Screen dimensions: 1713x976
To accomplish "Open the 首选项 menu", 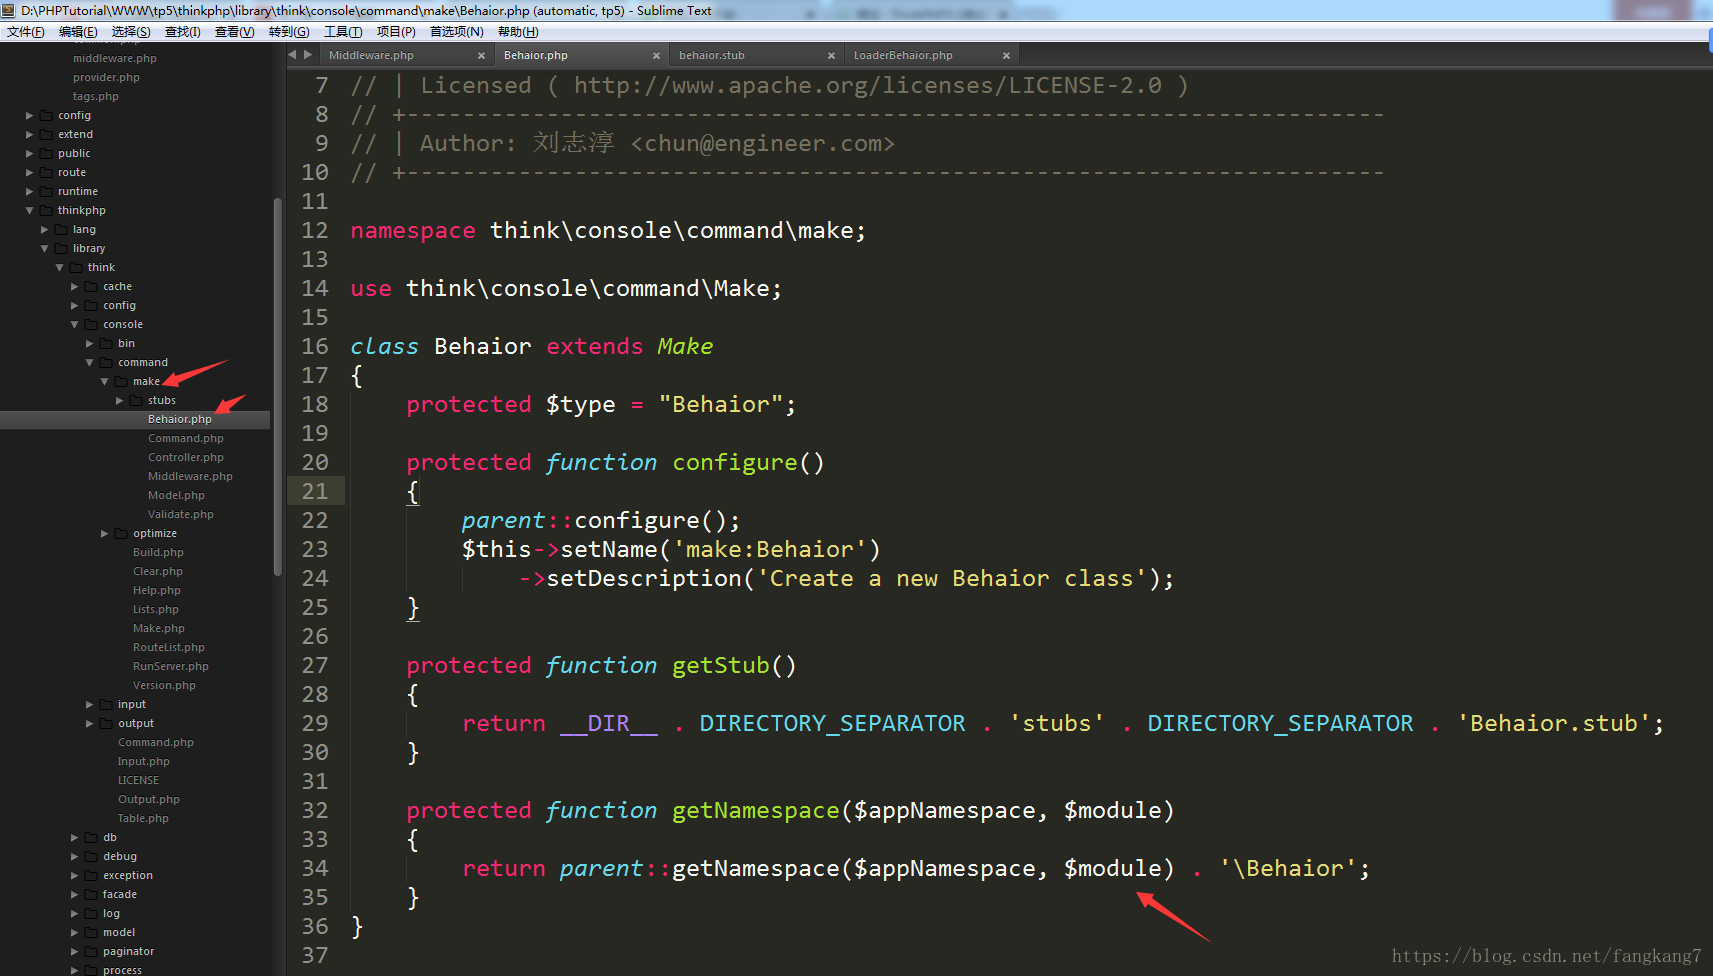I will point(456,31).
